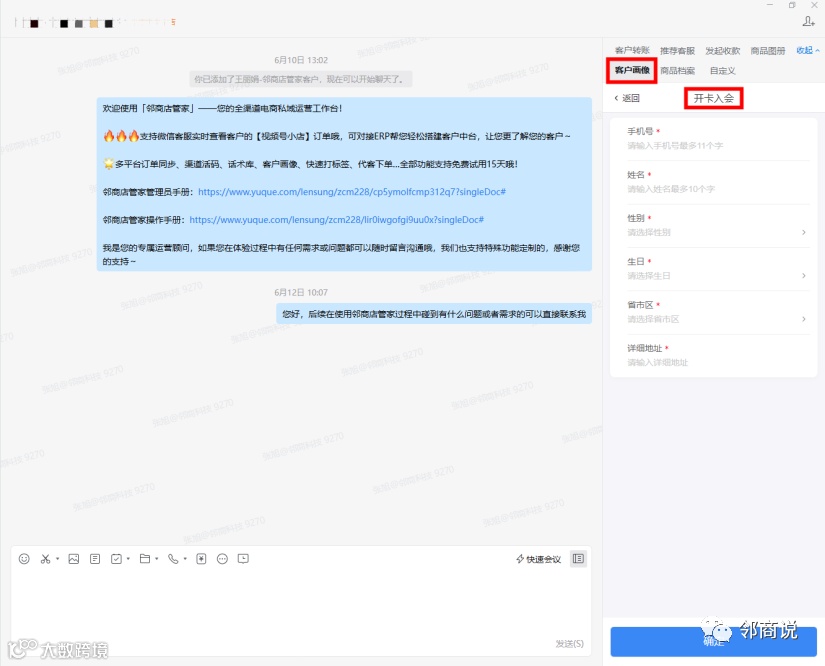Click the 发送(S) send button
This screenshot has height=666, width=825.
click(x=570, y=643)
